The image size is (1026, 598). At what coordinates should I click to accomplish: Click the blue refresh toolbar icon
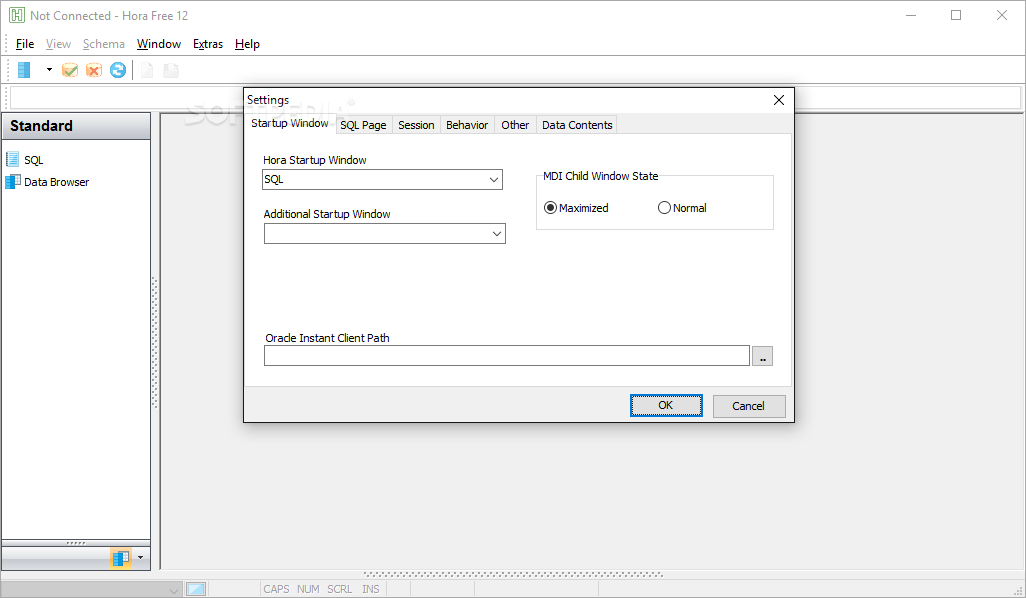[118, 70]
